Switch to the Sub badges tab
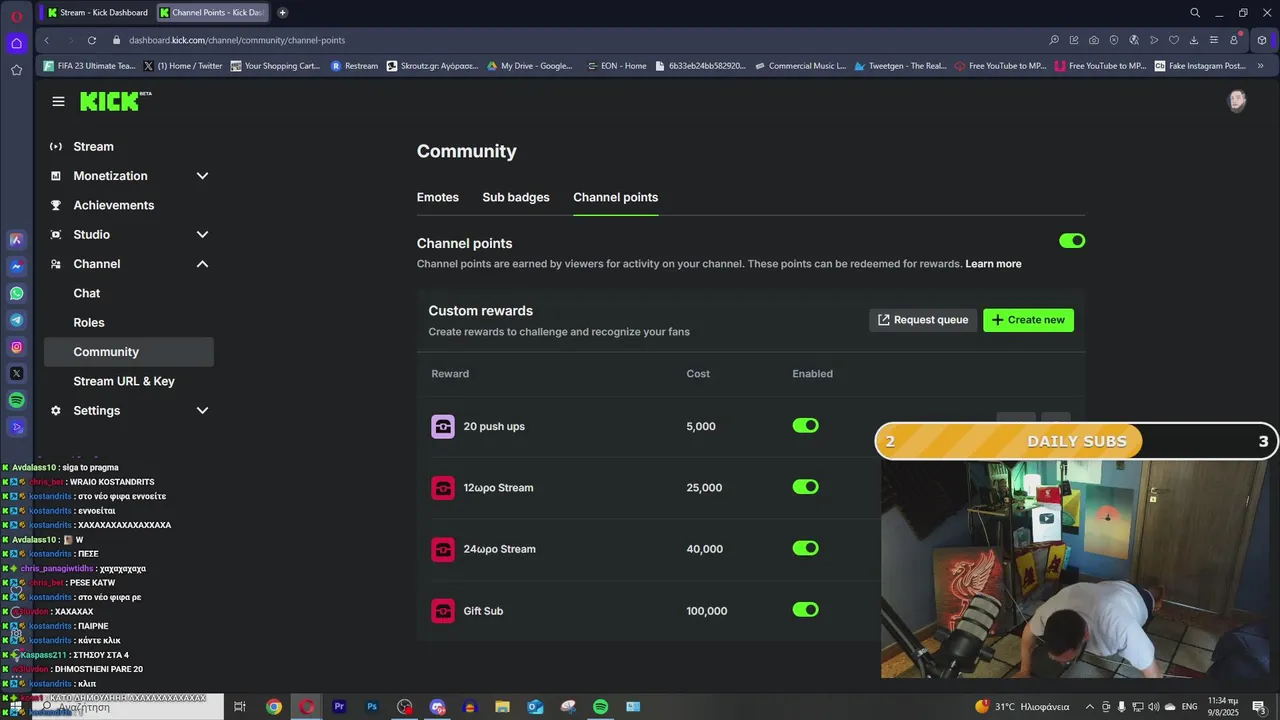Viewport: 1280px width, 720px height. [516, 197]
